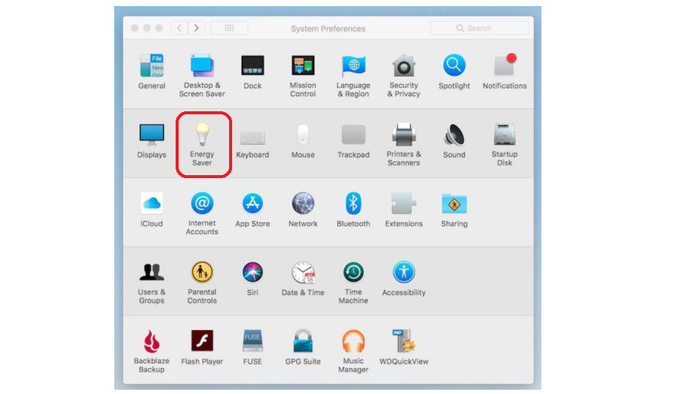Click the Show All grid button

[229, 28]
